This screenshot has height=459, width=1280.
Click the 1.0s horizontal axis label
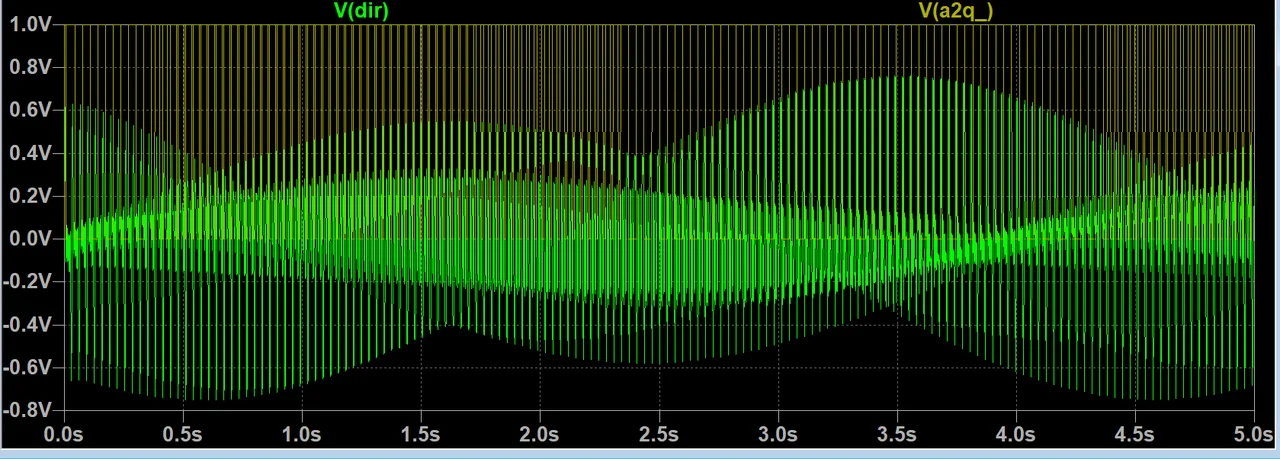(x=302, y=435)
